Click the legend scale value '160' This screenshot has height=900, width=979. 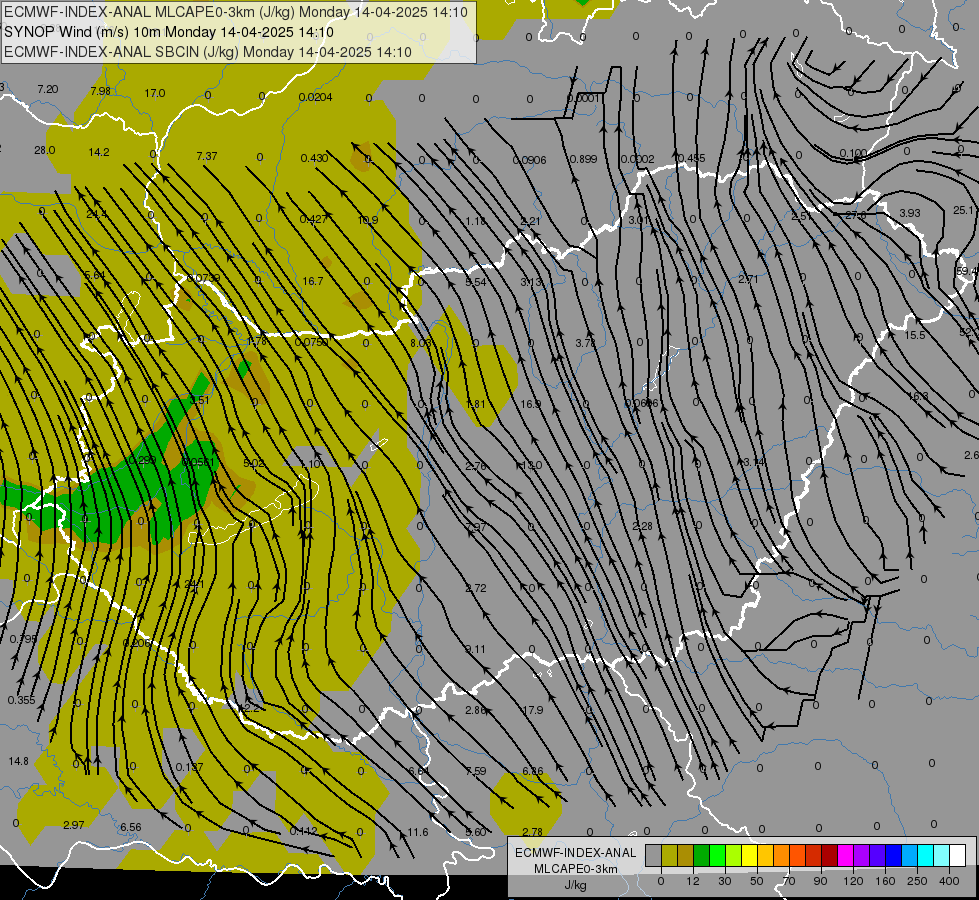click(x=885, y=881)
